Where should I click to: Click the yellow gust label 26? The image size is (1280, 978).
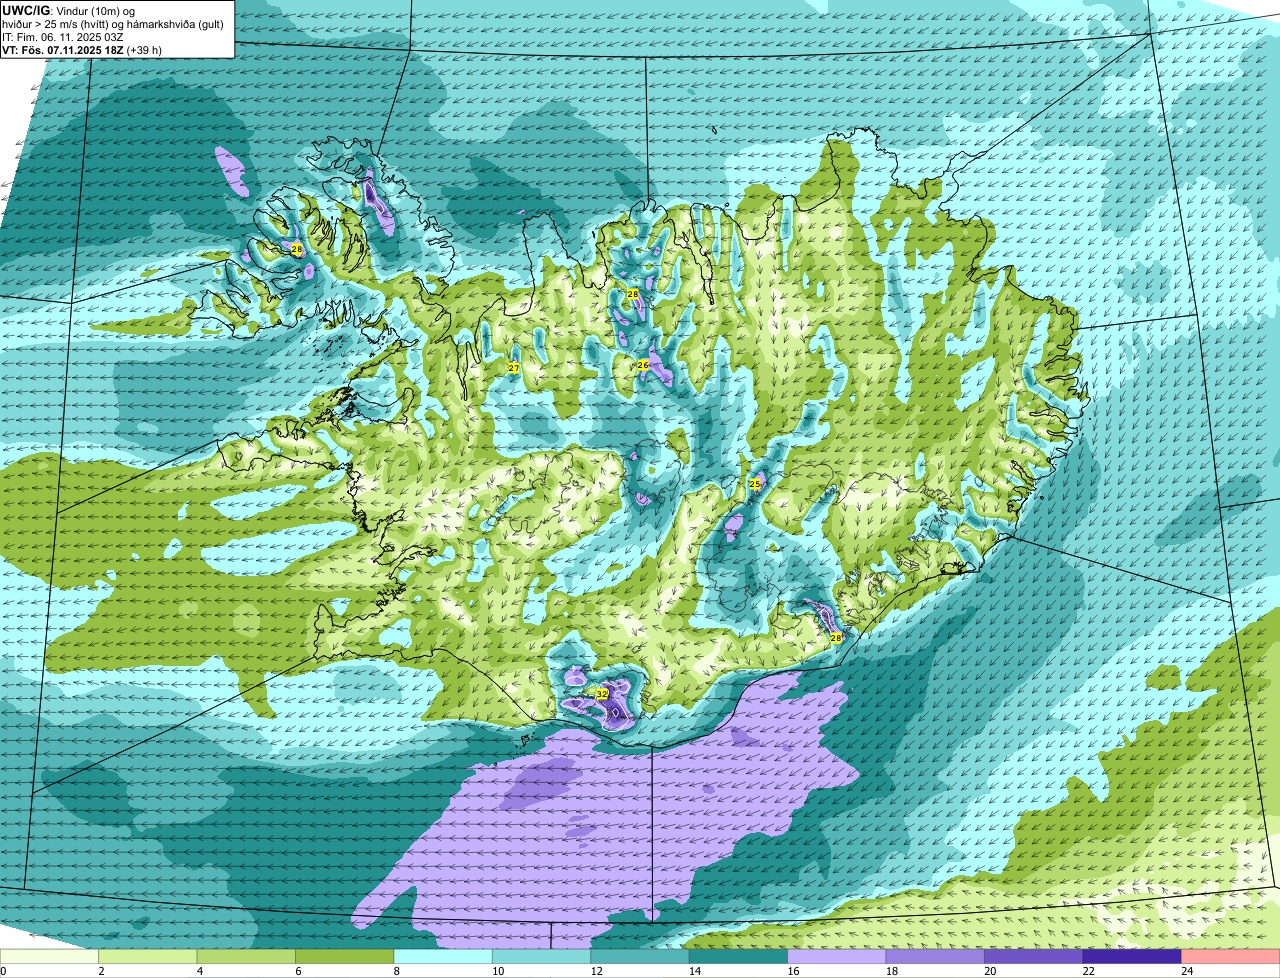(x=643, y=365)
